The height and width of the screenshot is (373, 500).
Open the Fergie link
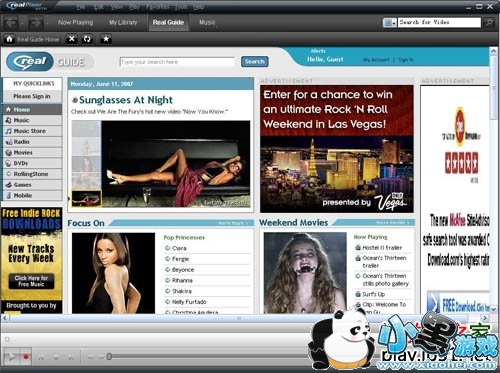pyautogui.click(x=181, y=259)
